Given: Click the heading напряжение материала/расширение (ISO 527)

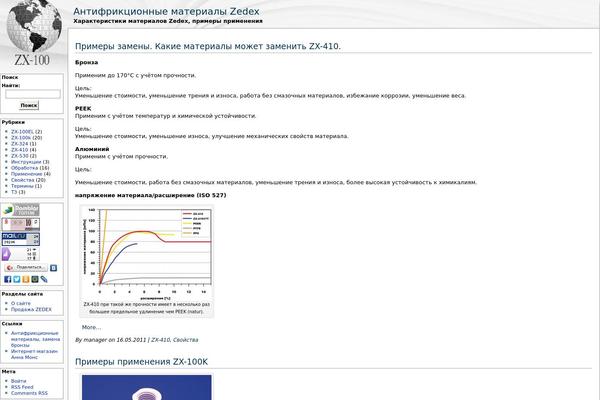Looking at the screenshot, I should (150, 196).
